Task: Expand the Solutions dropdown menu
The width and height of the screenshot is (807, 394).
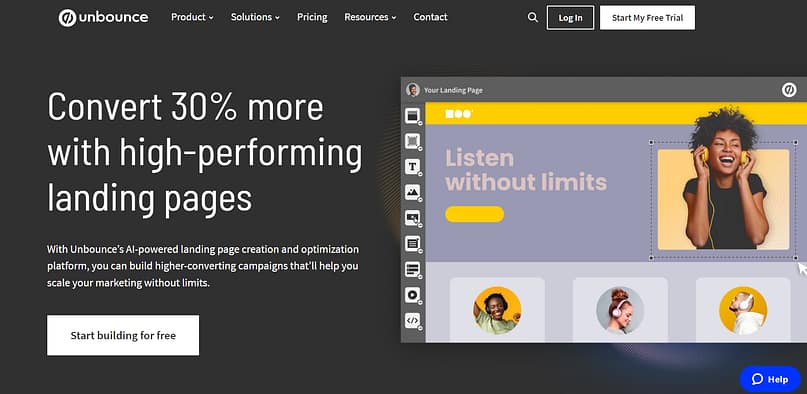Action: [x=255, y=17]
